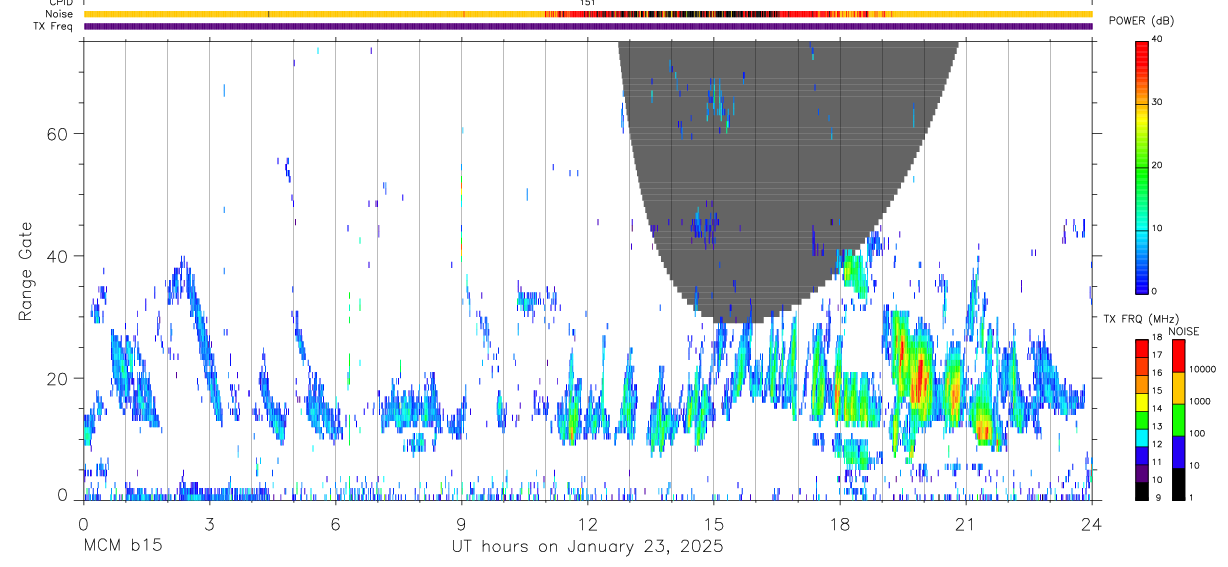Click the 'NOISE' legend title
The width and height of the screenshot is (1228, 567).
1184,331
